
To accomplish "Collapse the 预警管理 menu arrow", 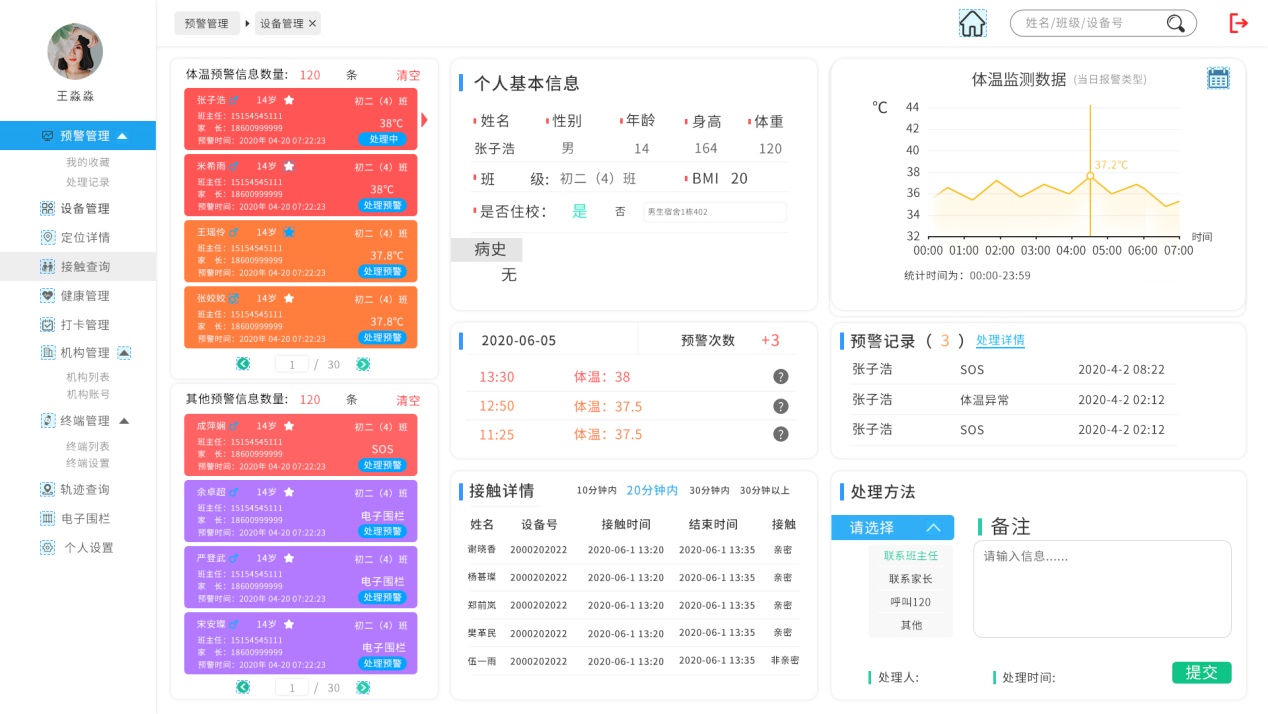I will click(x=122, y=136).
